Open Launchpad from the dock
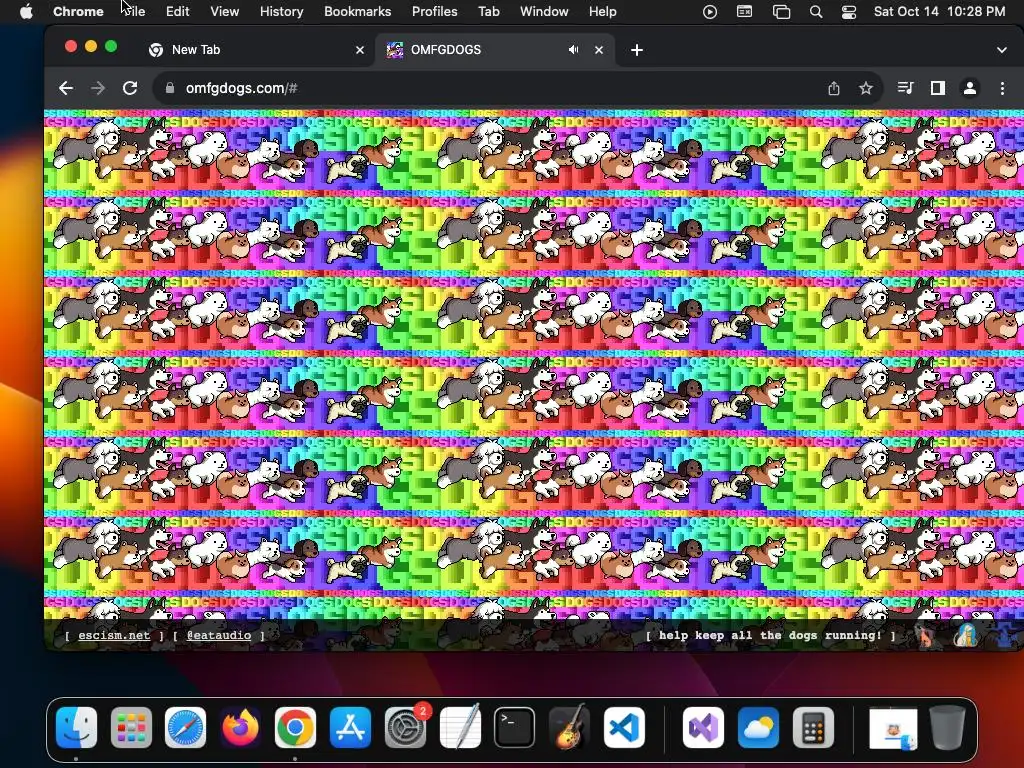 pyautogui.click(x=131, y=727)
